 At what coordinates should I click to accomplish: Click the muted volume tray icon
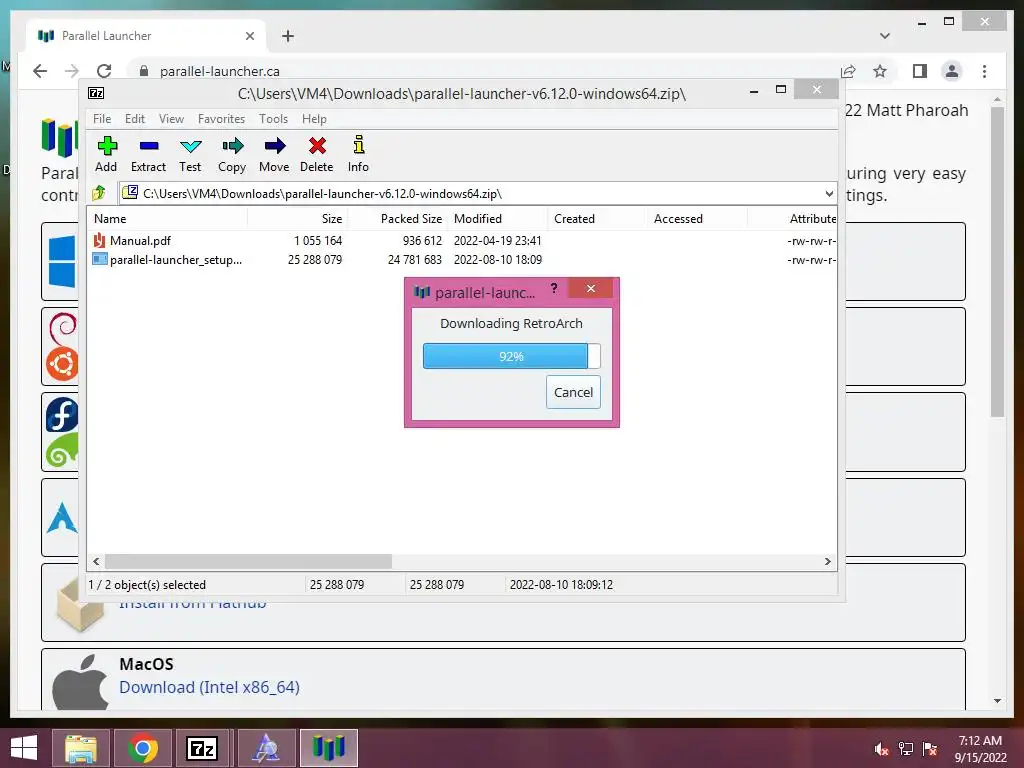pos(882,749)
